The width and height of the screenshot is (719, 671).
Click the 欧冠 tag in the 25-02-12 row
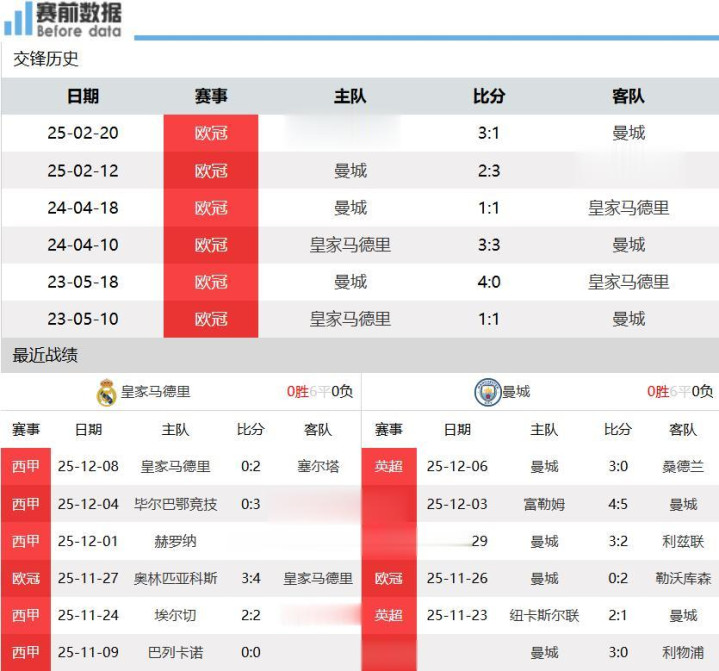point(211,171)
